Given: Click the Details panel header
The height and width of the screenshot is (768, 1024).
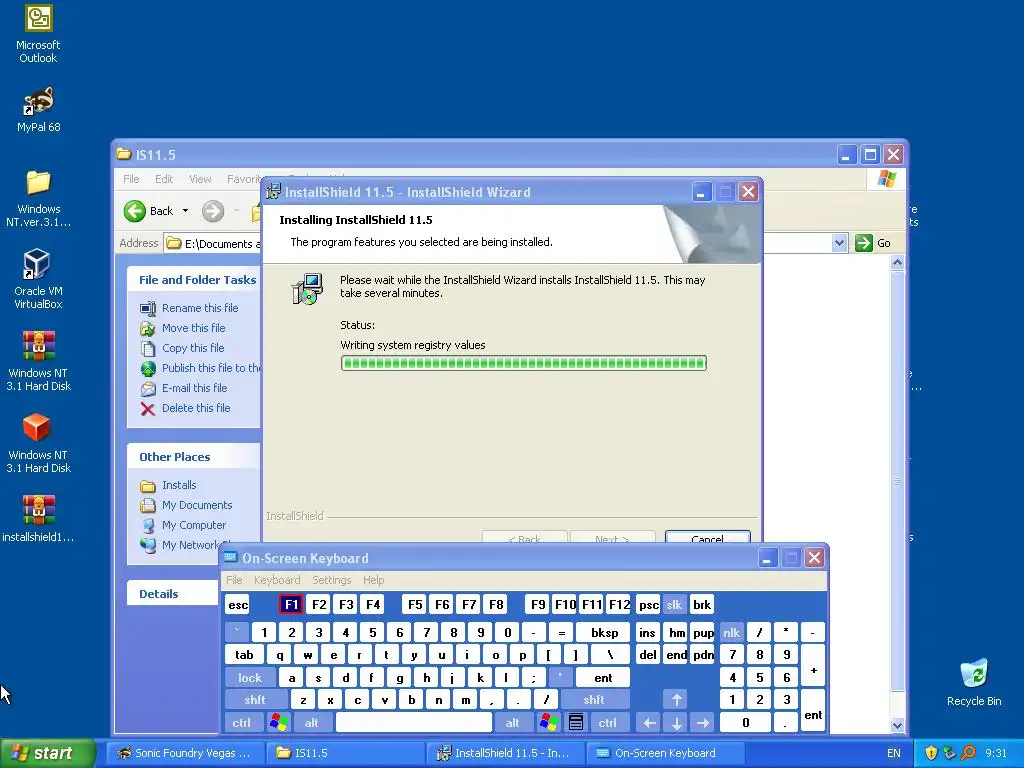Looking at the screenshot, I should (172, 594).
